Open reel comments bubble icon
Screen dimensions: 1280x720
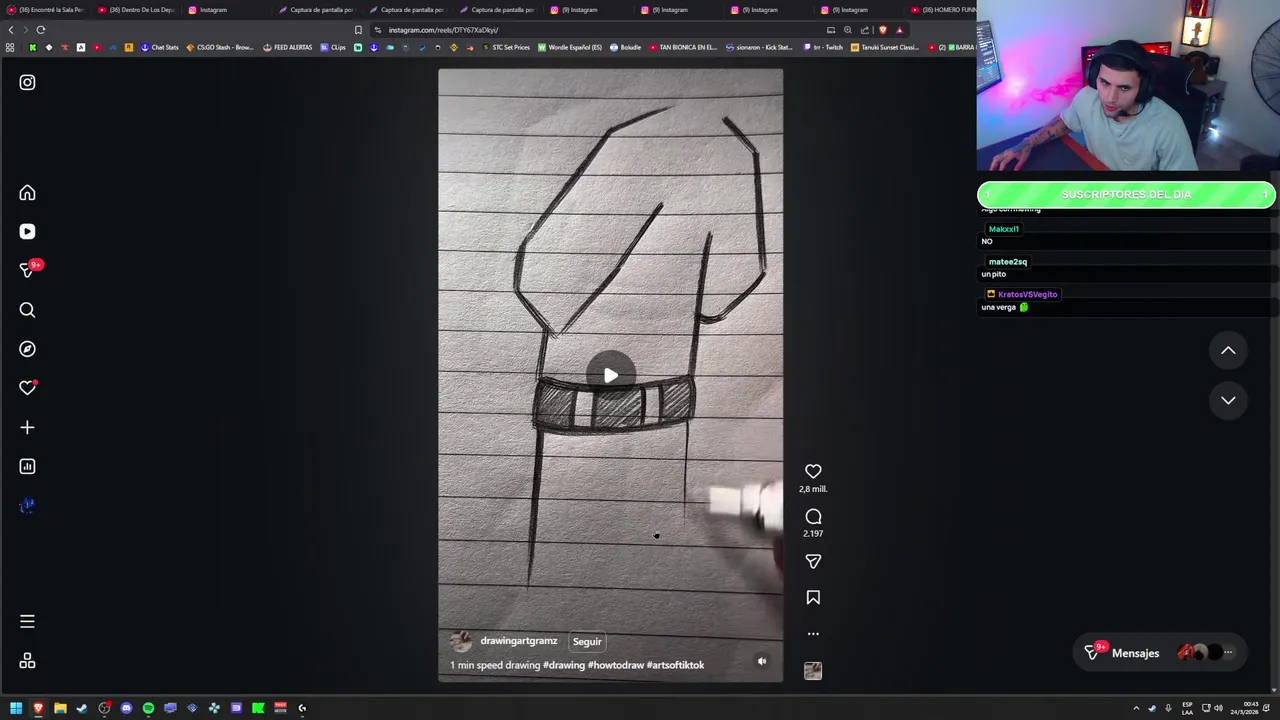813,517
